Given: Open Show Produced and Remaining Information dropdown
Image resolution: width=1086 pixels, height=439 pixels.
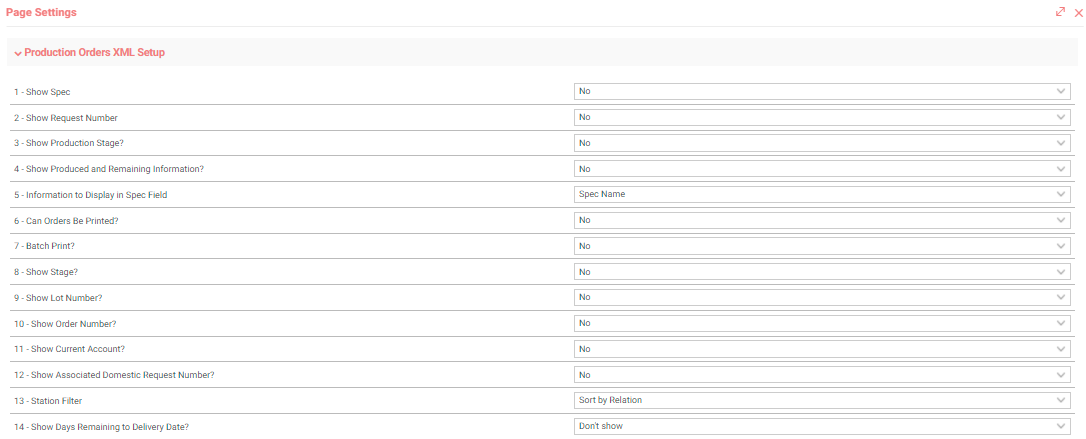Looking at the screenshot, I should 822,169.
